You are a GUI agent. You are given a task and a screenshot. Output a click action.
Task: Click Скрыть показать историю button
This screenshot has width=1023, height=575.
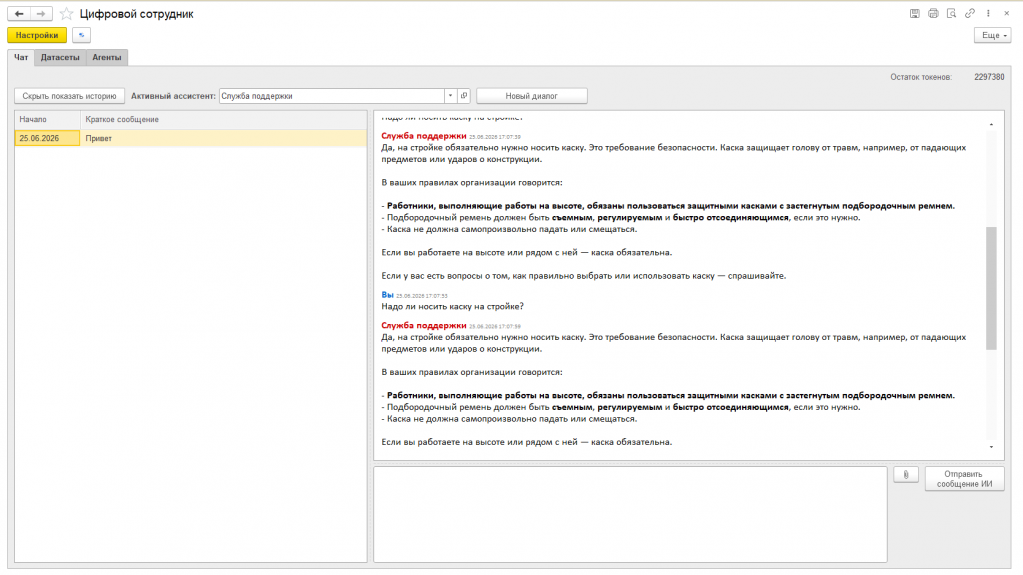[x=69, y=96]
